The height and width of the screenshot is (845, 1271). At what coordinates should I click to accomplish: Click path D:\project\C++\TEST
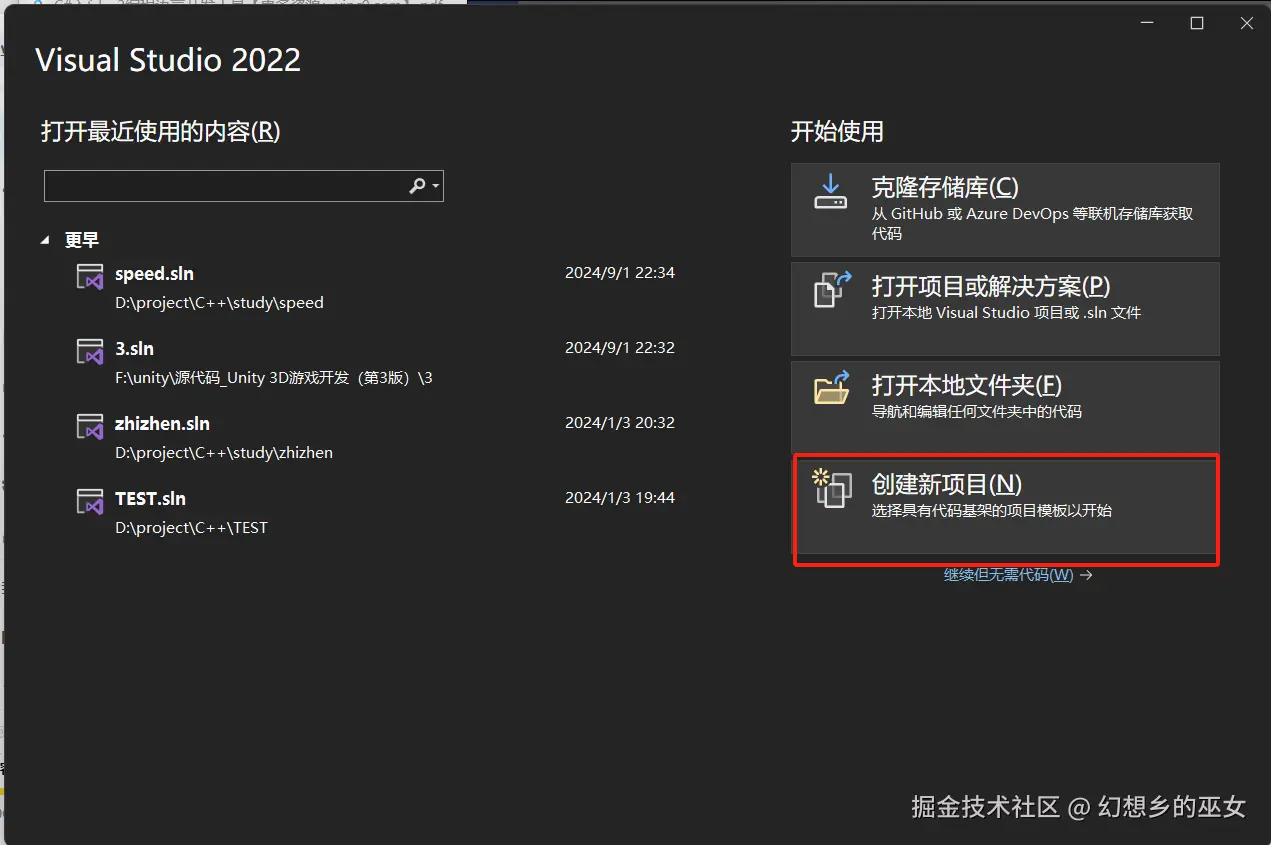(191, 527)
